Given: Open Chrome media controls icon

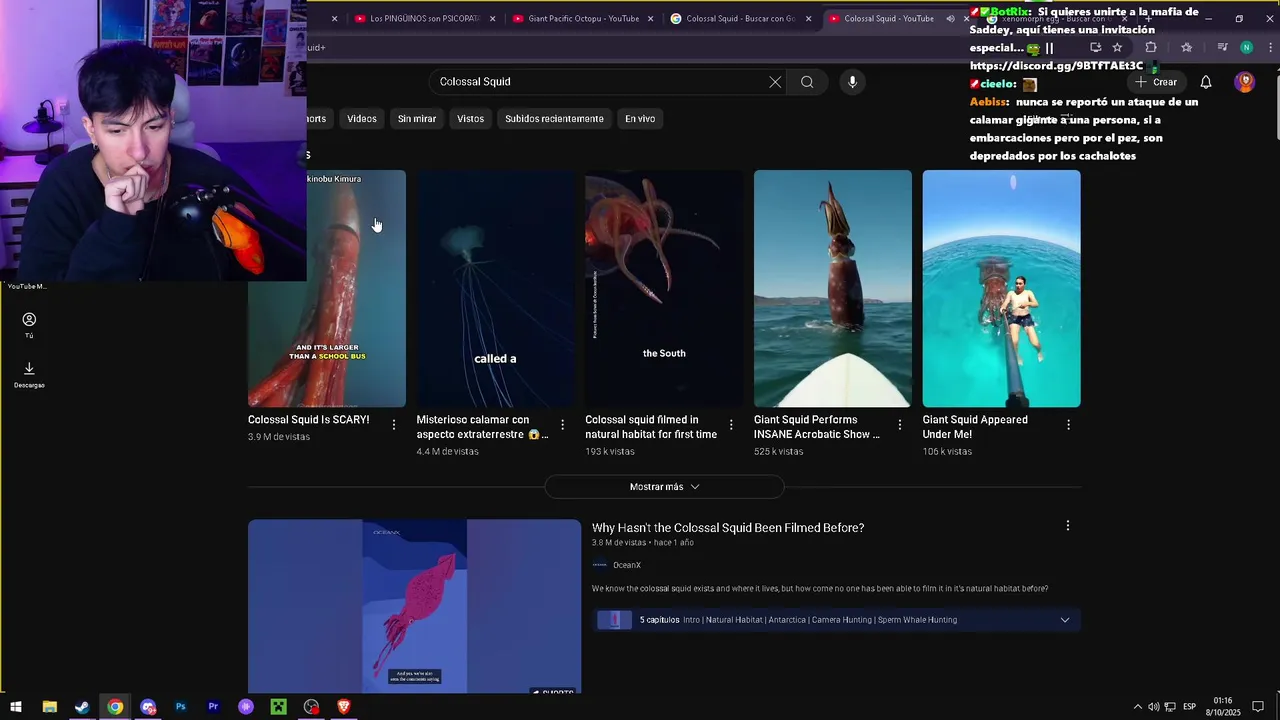Looking at the screenshot, I should pyautogui.click(x=1222, y=47).
